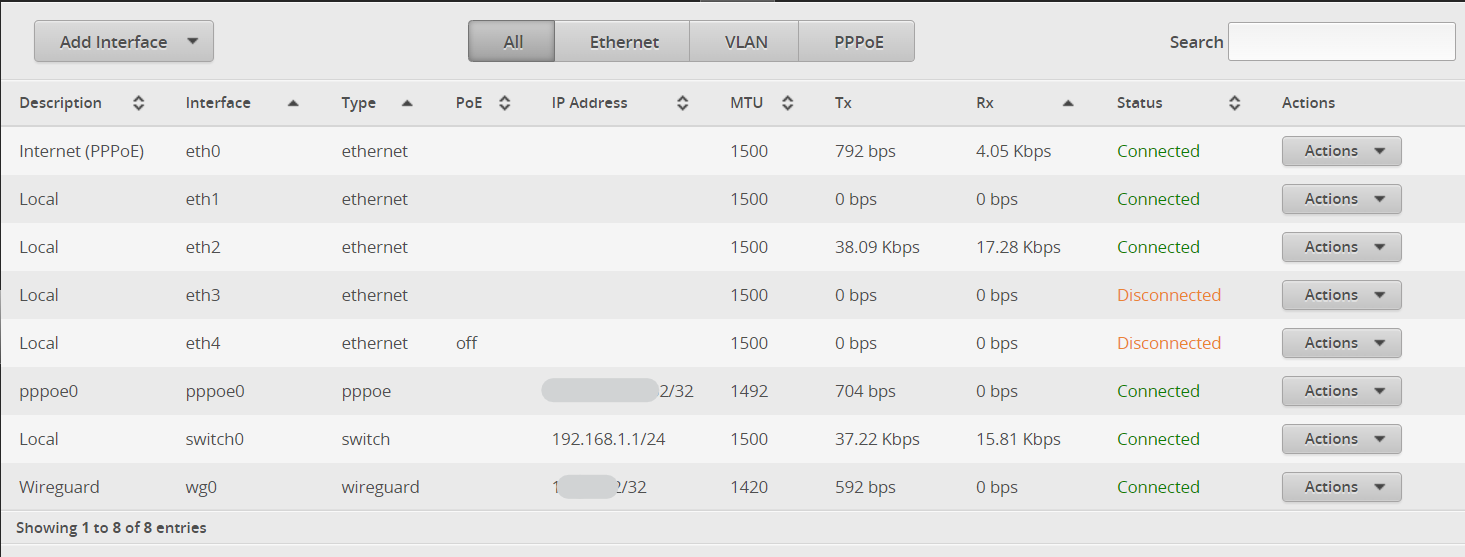Click Actions button for eth3
The image size is (1465, 557).
1341,295
